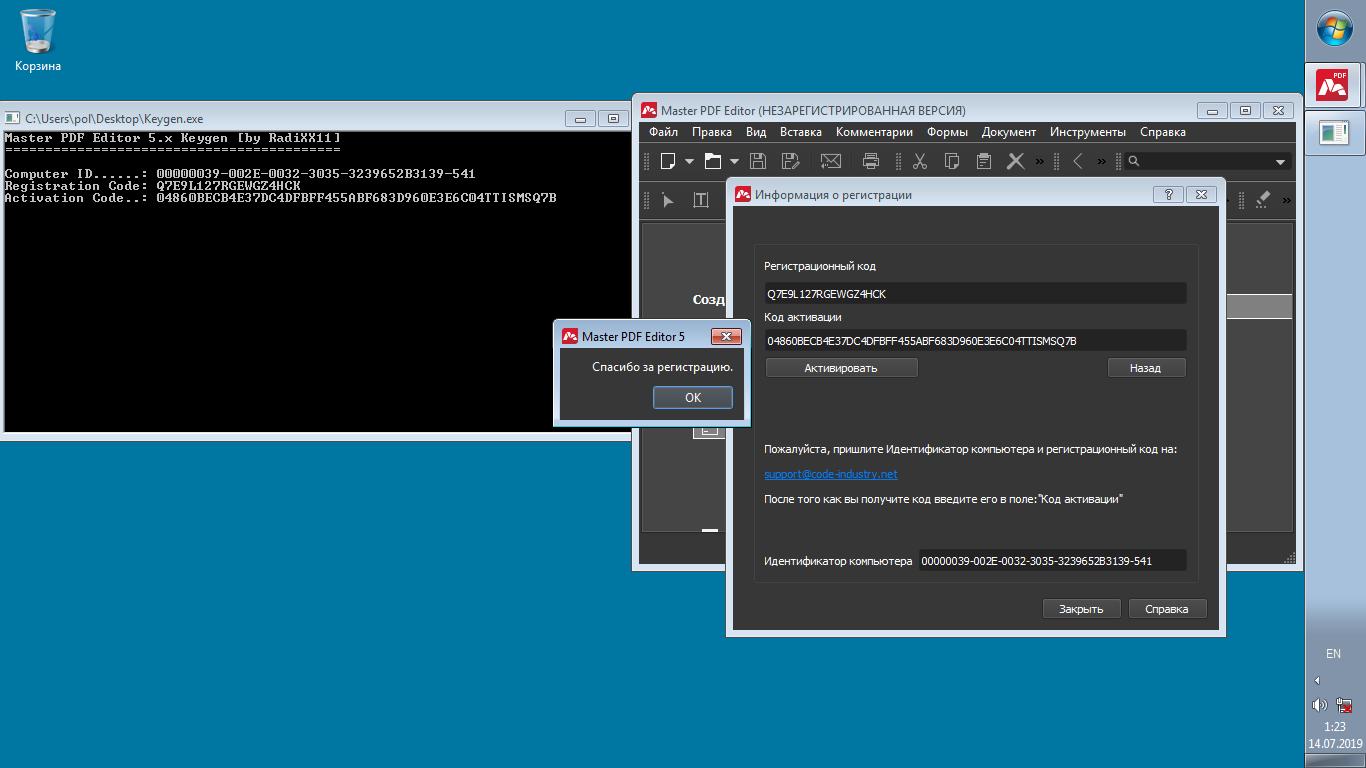This screenshot has width=1366, height=768.
Task: Click the Registration Code line in the Keygen console
Action: [152, 186]
